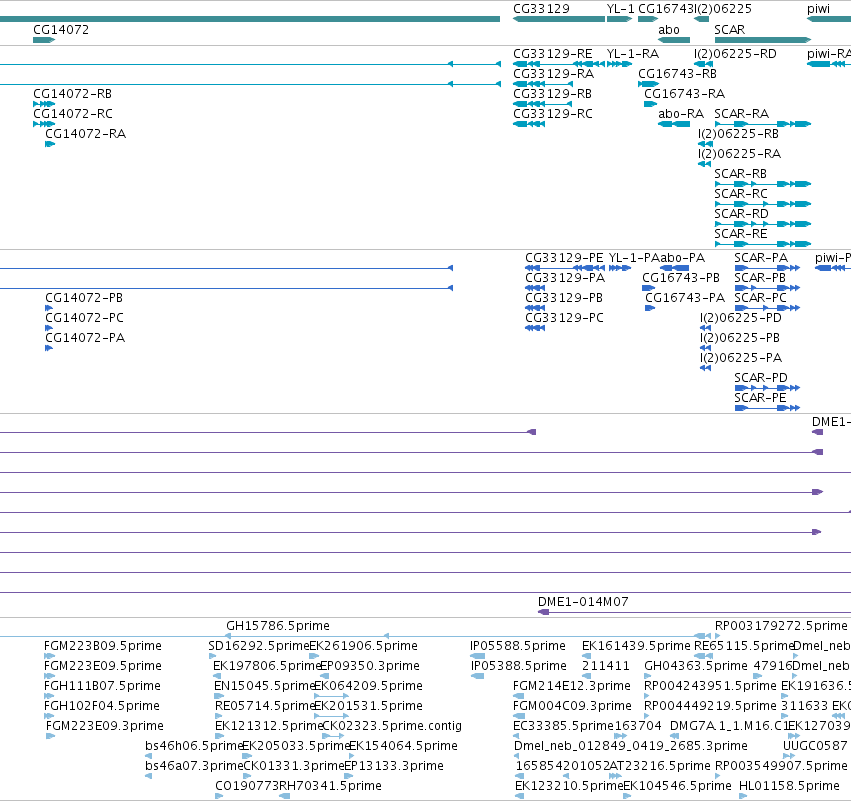Select the EP13133.3prime EST label

[394, 766]
